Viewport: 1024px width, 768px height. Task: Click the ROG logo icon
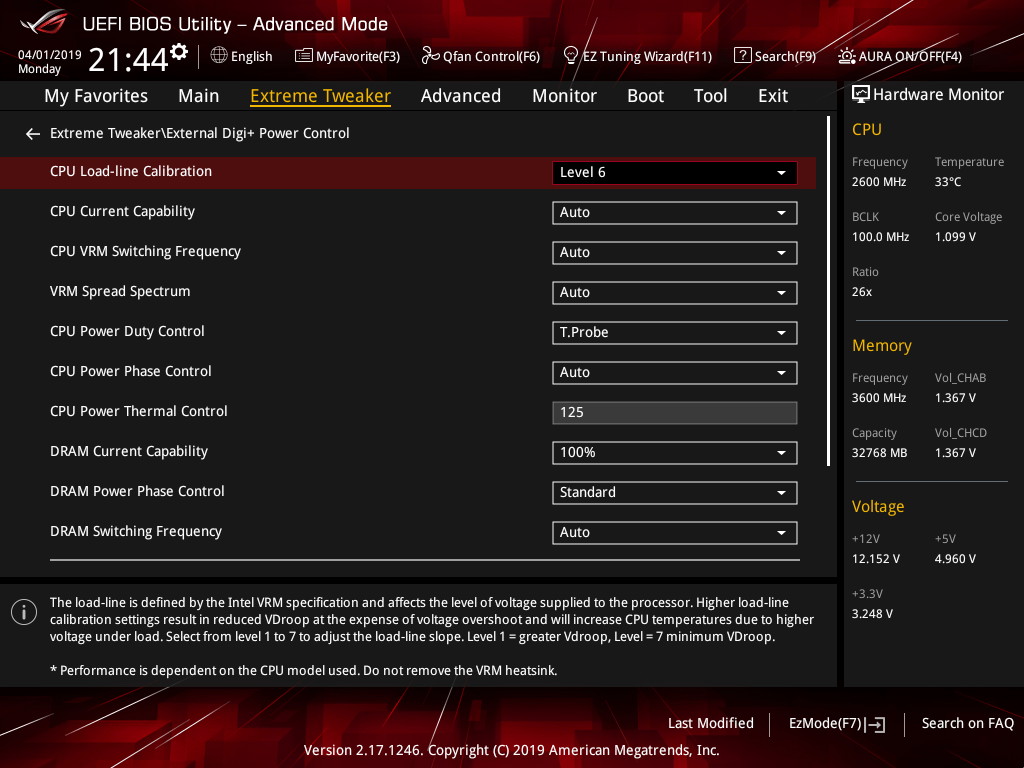pos(43,23)
